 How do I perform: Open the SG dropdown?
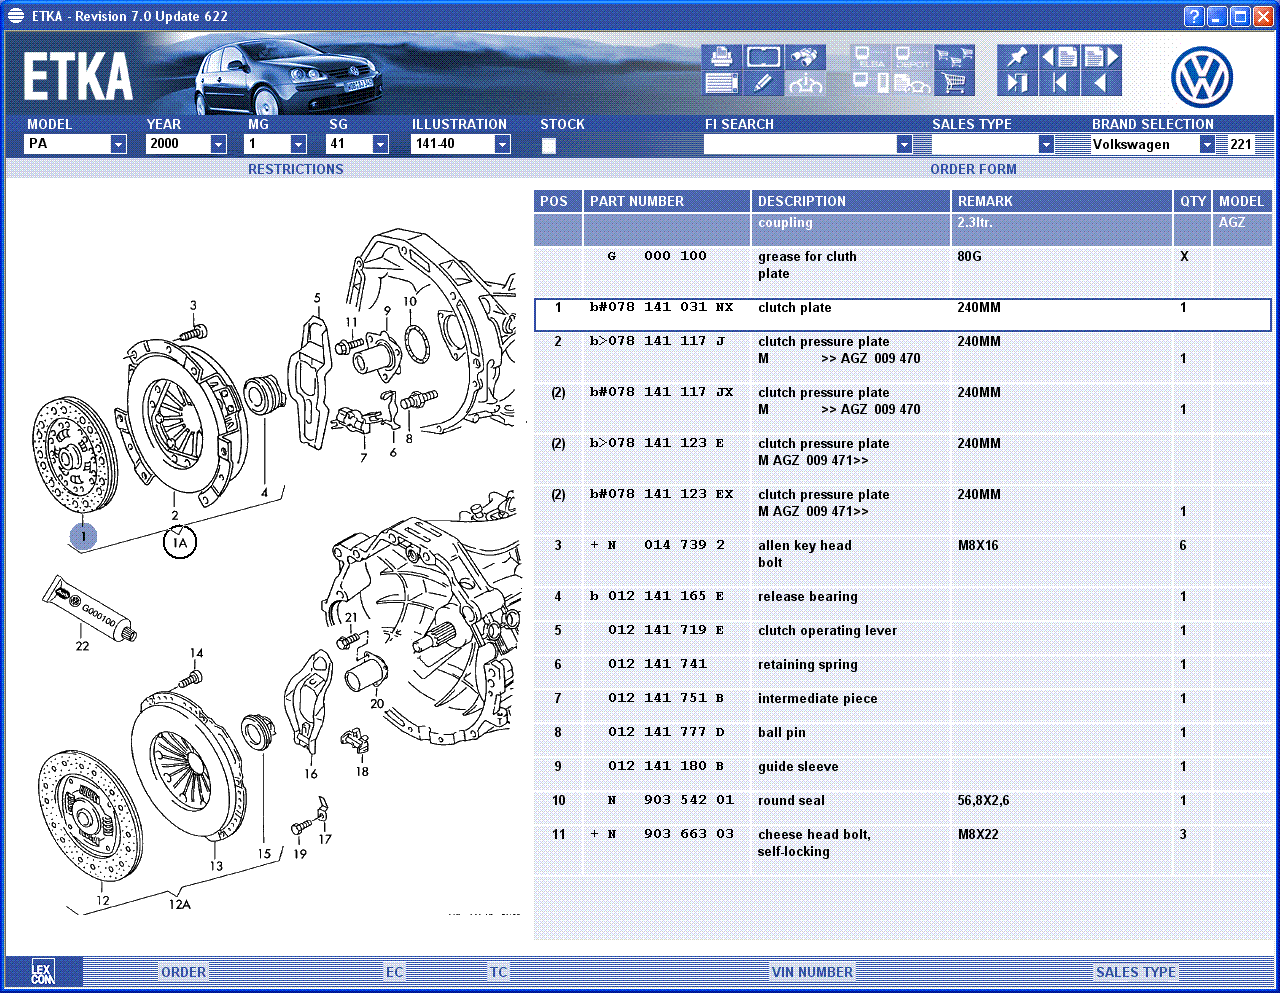point(380,144)
